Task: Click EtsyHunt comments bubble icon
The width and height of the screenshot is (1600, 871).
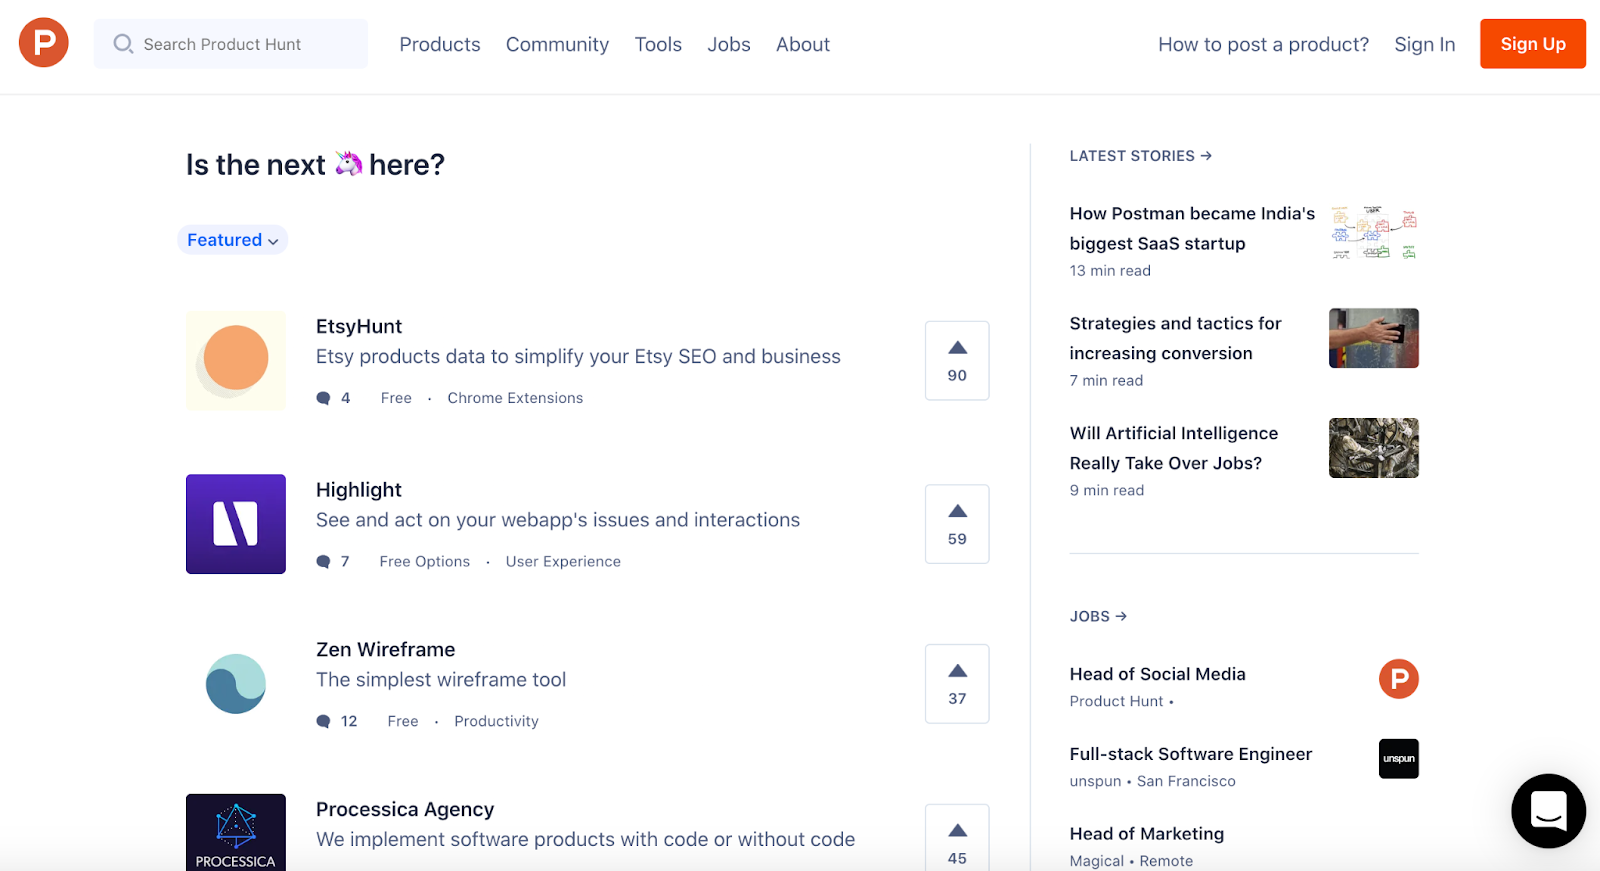Action: click(323, 398)
